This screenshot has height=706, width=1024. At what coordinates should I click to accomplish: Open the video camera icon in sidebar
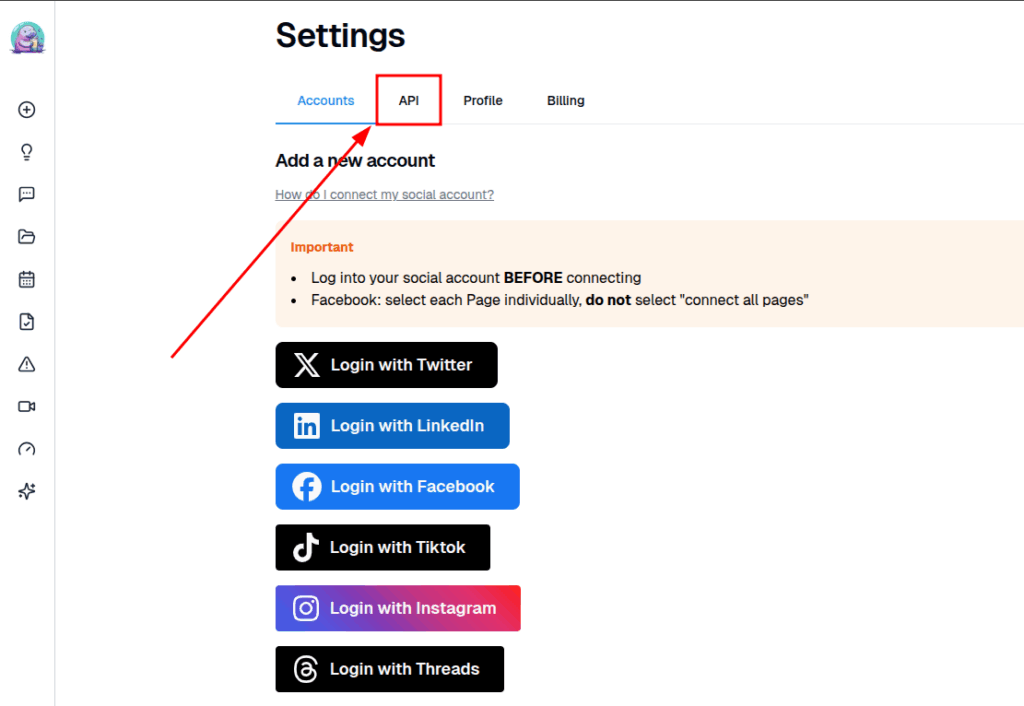(x=27, y=406)
